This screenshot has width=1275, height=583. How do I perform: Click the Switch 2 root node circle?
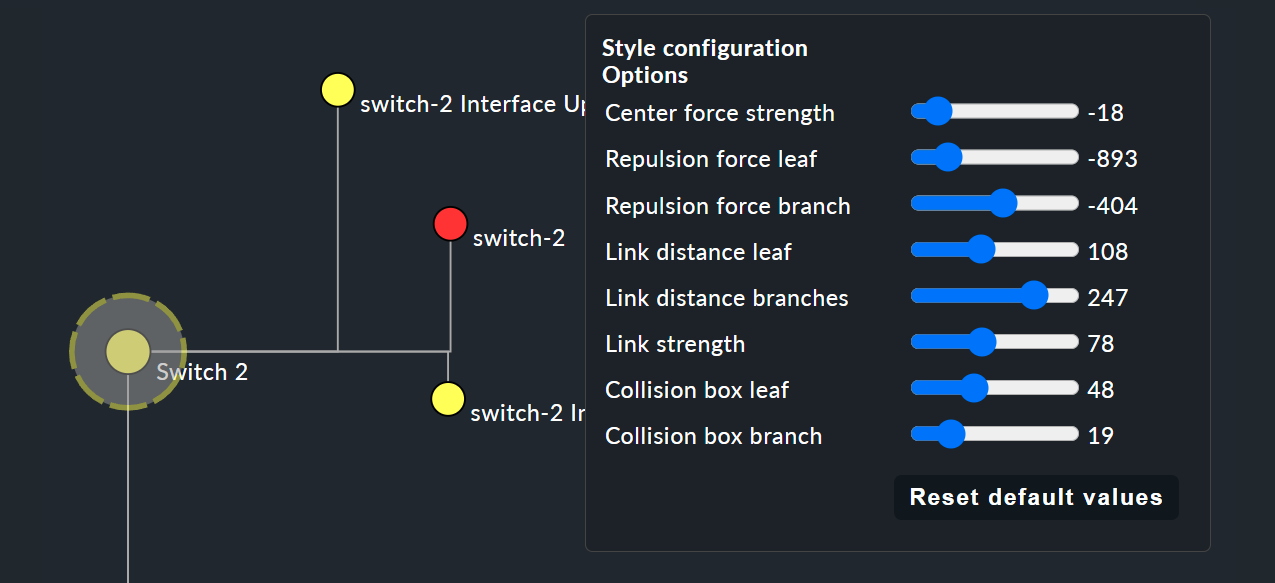[128, 352]
